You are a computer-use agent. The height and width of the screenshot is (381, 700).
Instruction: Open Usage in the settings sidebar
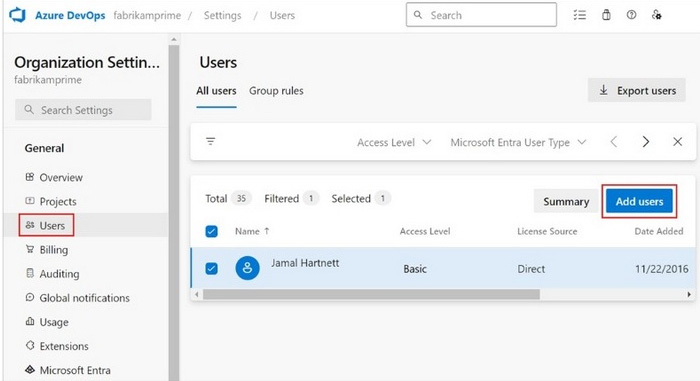[x=54, y=322]
